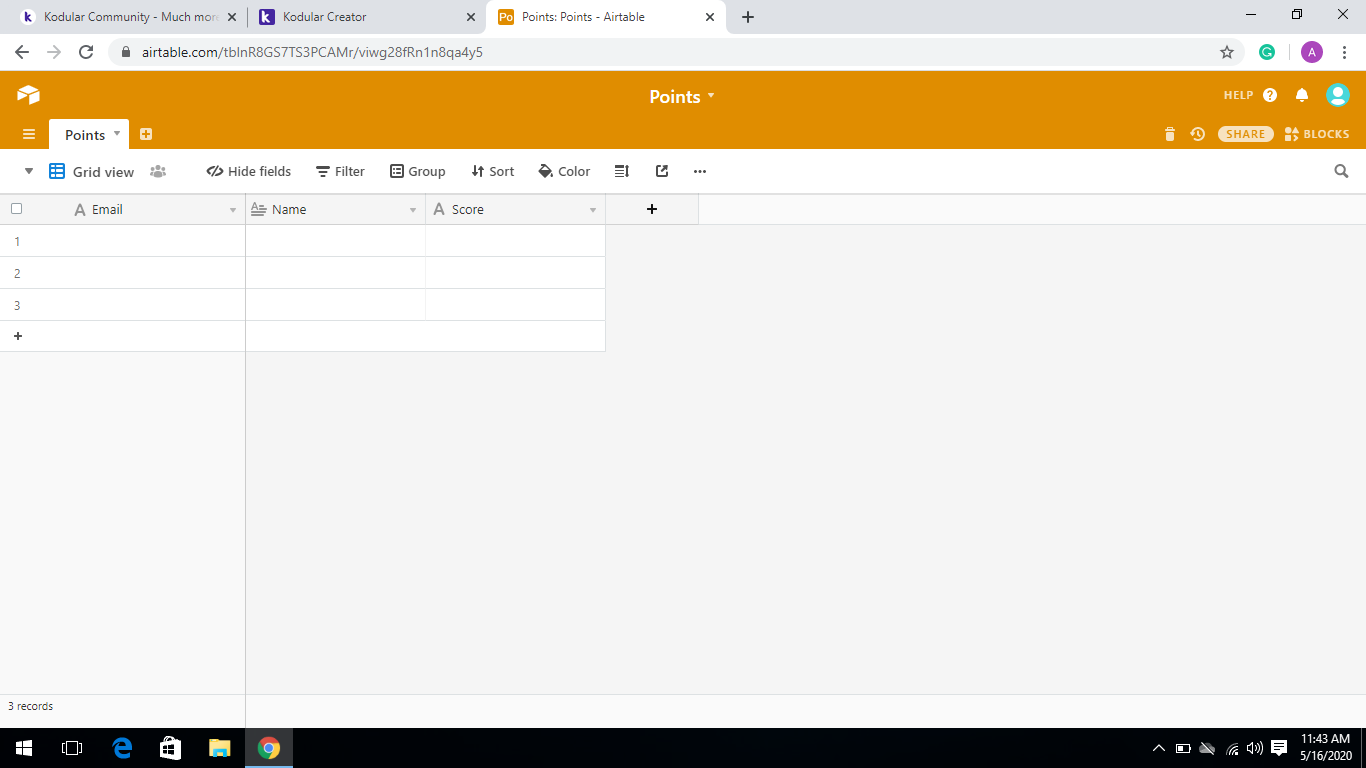The width and height of the screenshot is (1366, 768).
Task: Click the Hide fields button
Action: pos(249,171)
